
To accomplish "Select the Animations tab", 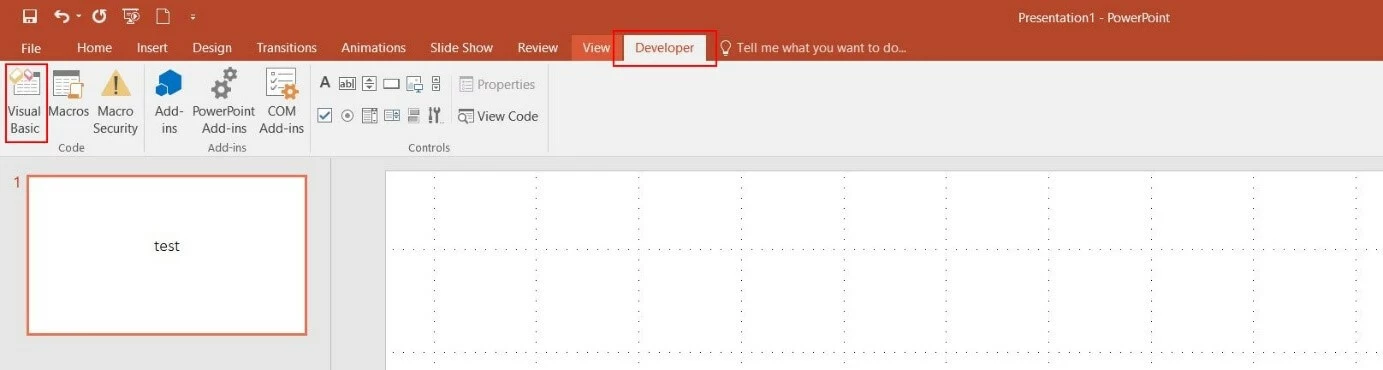I will 374,48.
